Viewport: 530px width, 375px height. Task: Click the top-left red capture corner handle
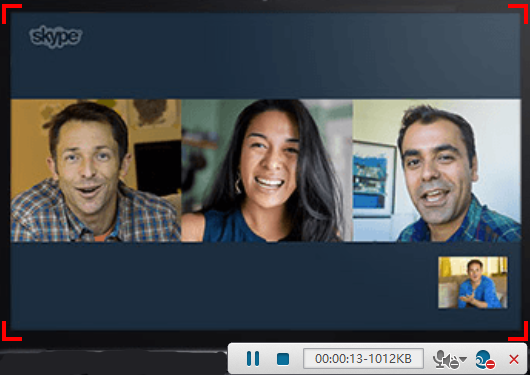click(x=10, y=13)
